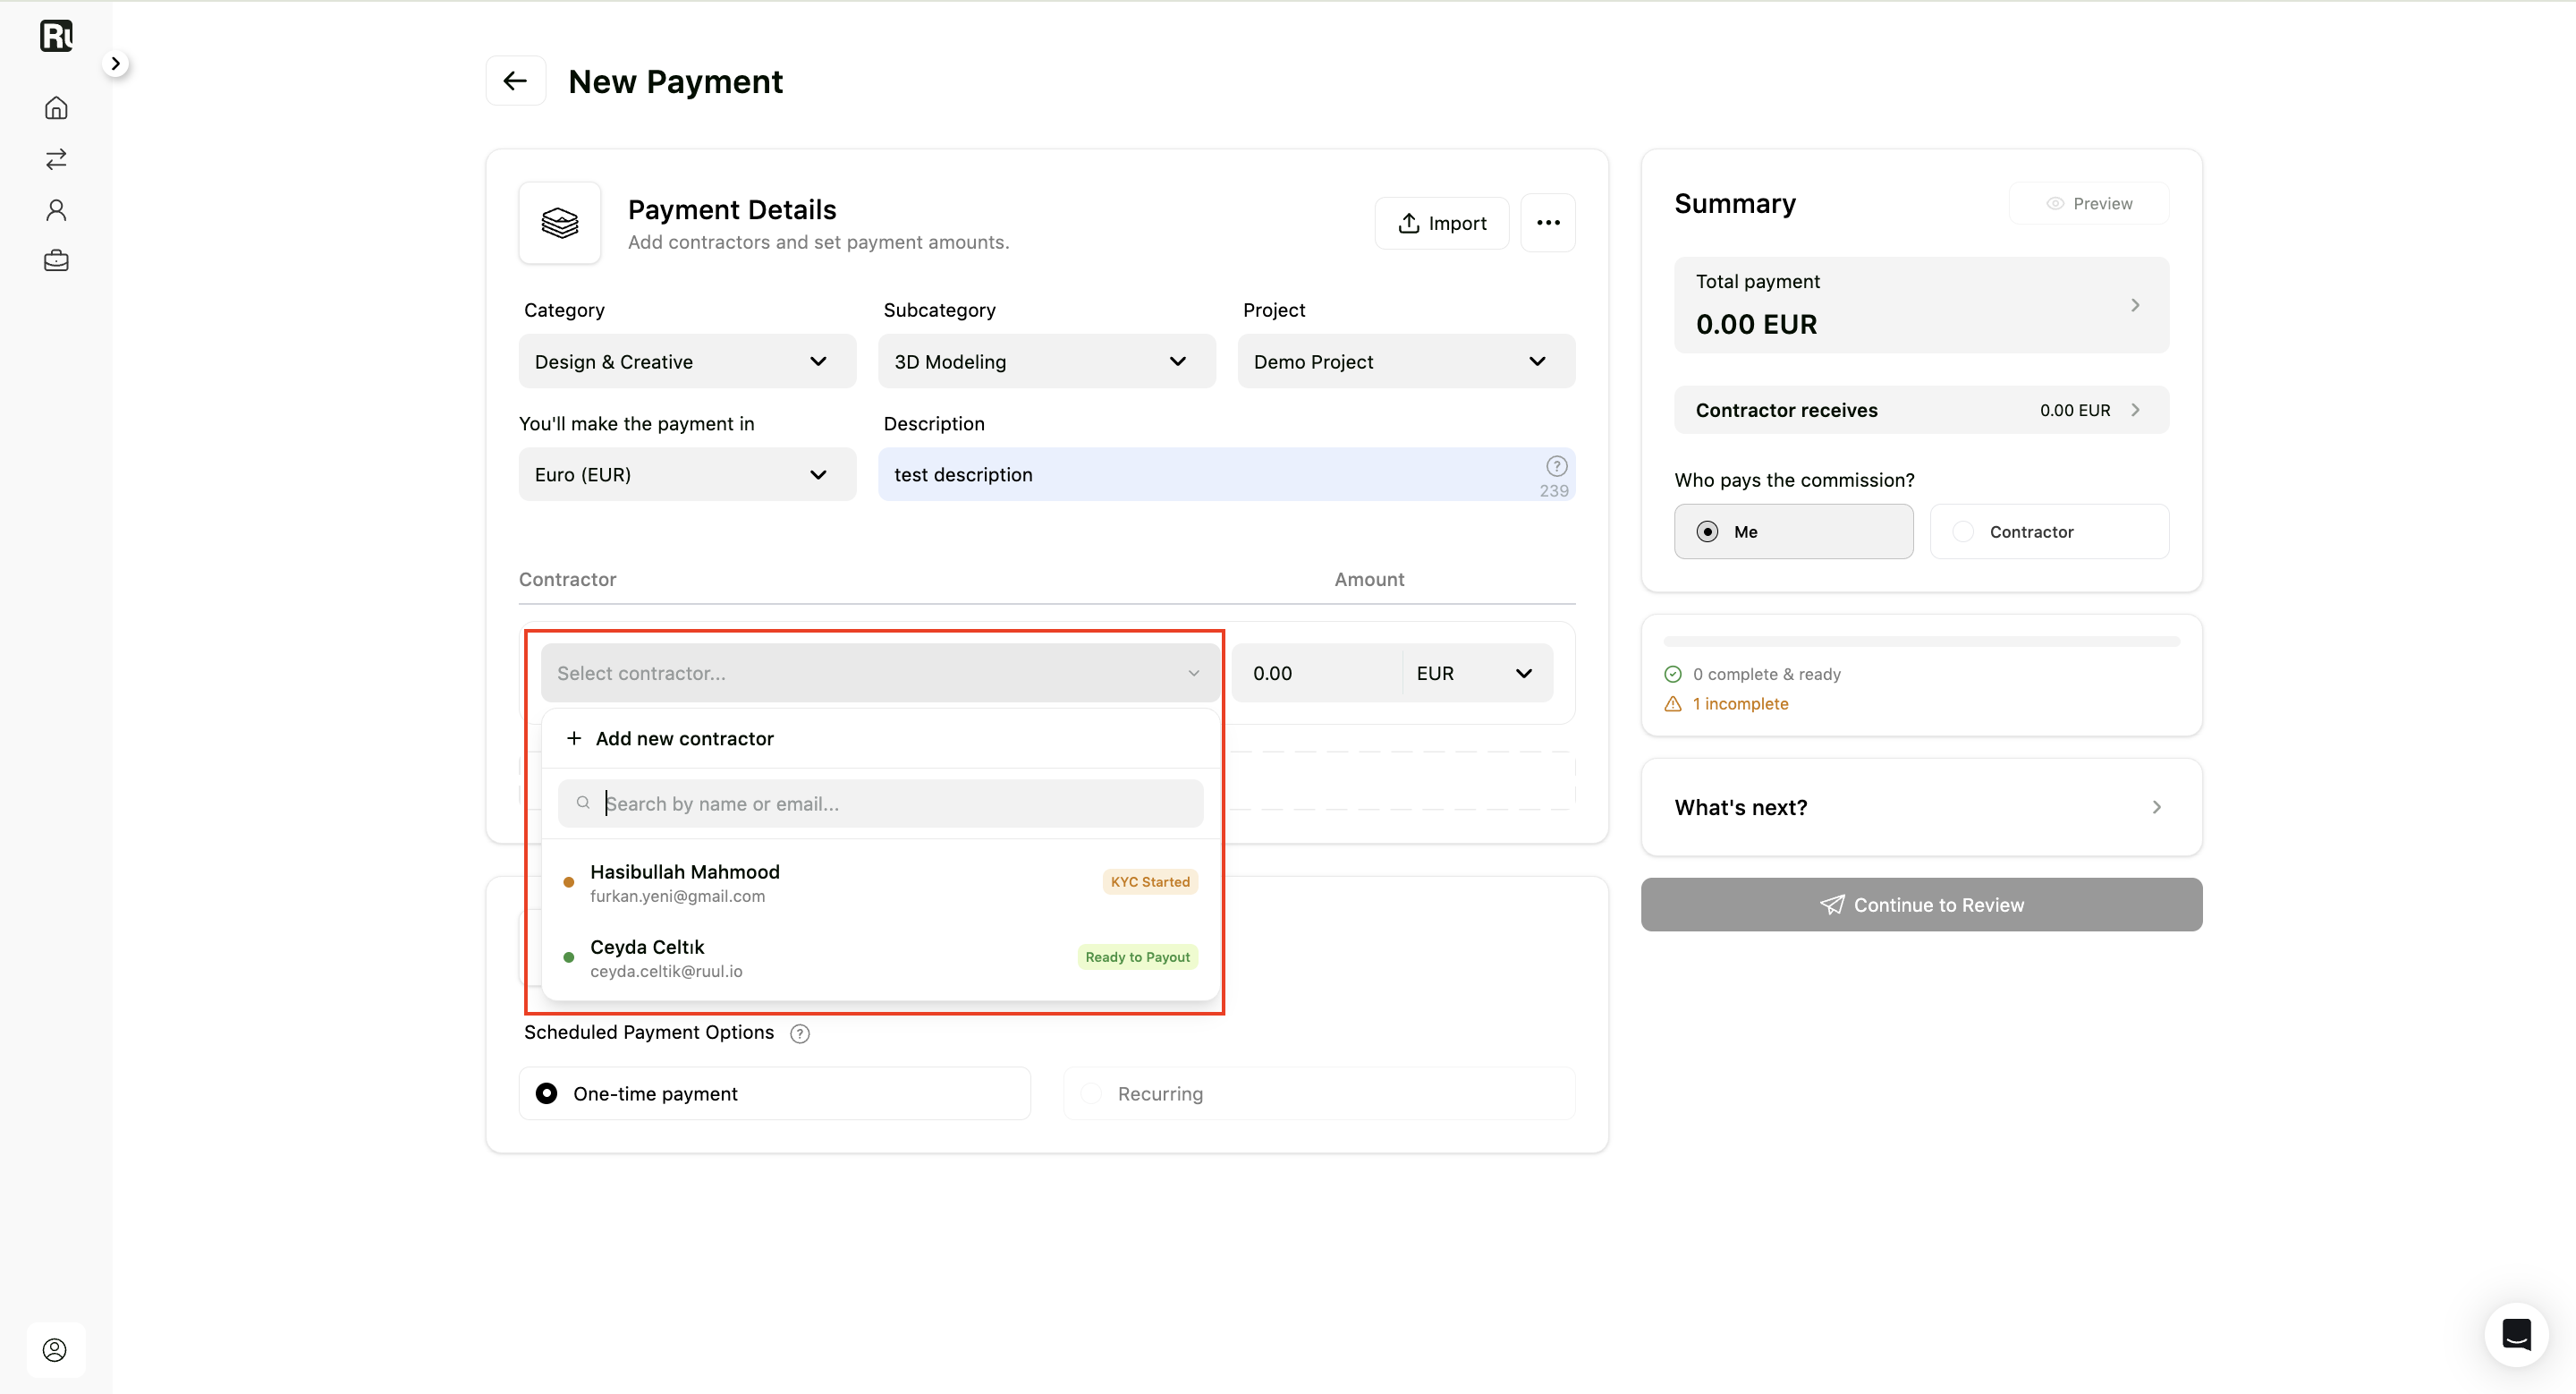This screenshot has width=2576, height=1394.
Task: Select Contractor as commission payer
Action: coord(2048,532)
